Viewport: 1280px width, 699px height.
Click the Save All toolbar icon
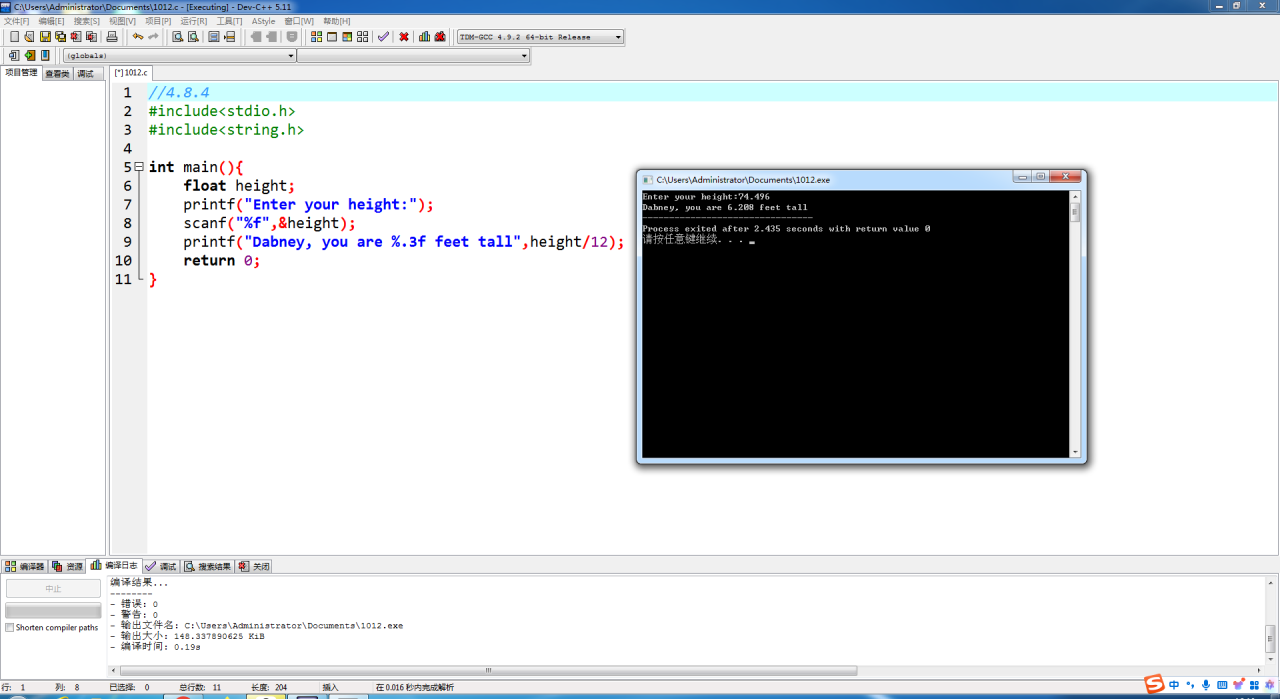[60, 37]
